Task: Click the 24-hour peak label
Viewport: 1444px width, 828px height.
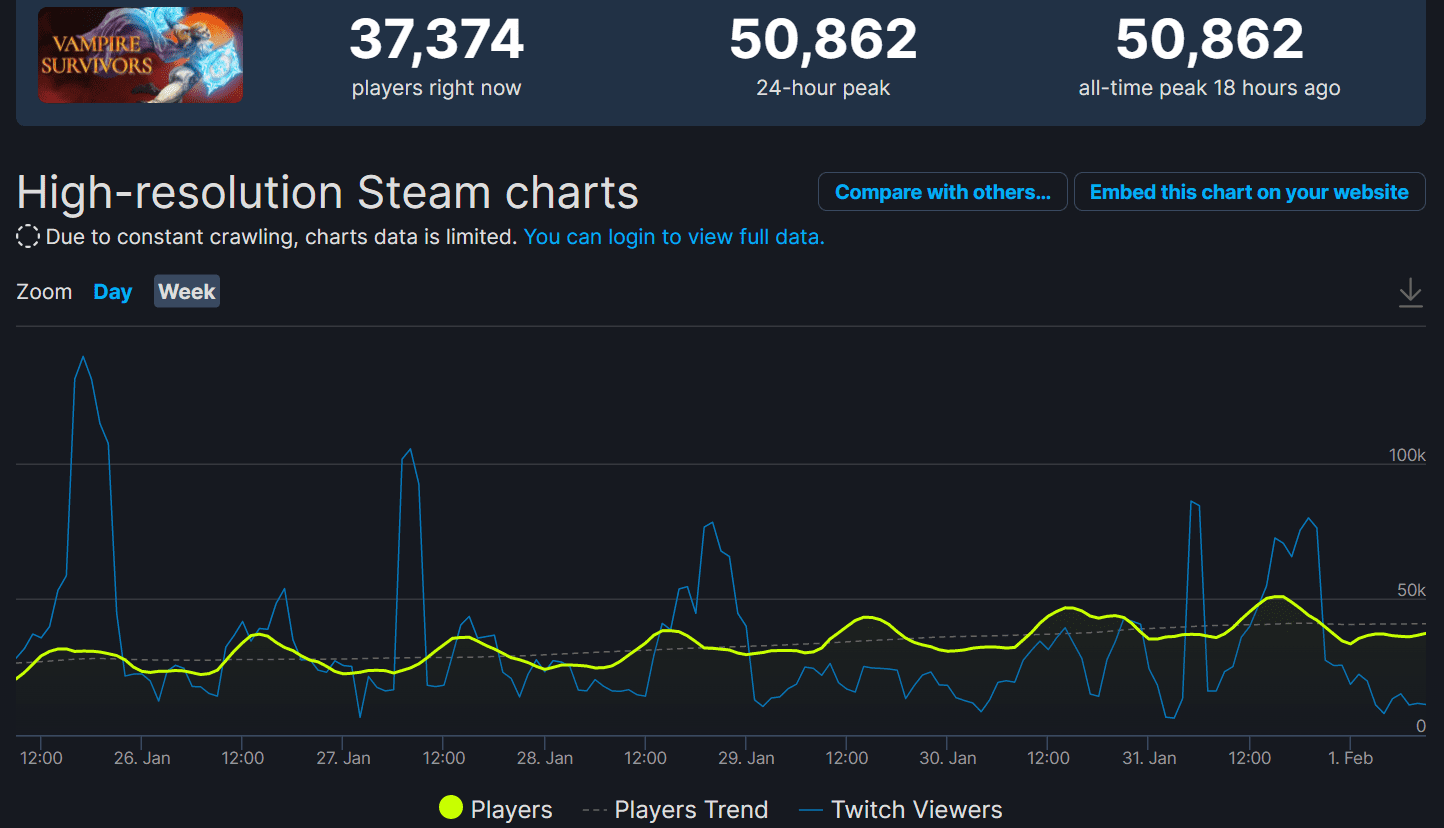Action: [823, 88]
